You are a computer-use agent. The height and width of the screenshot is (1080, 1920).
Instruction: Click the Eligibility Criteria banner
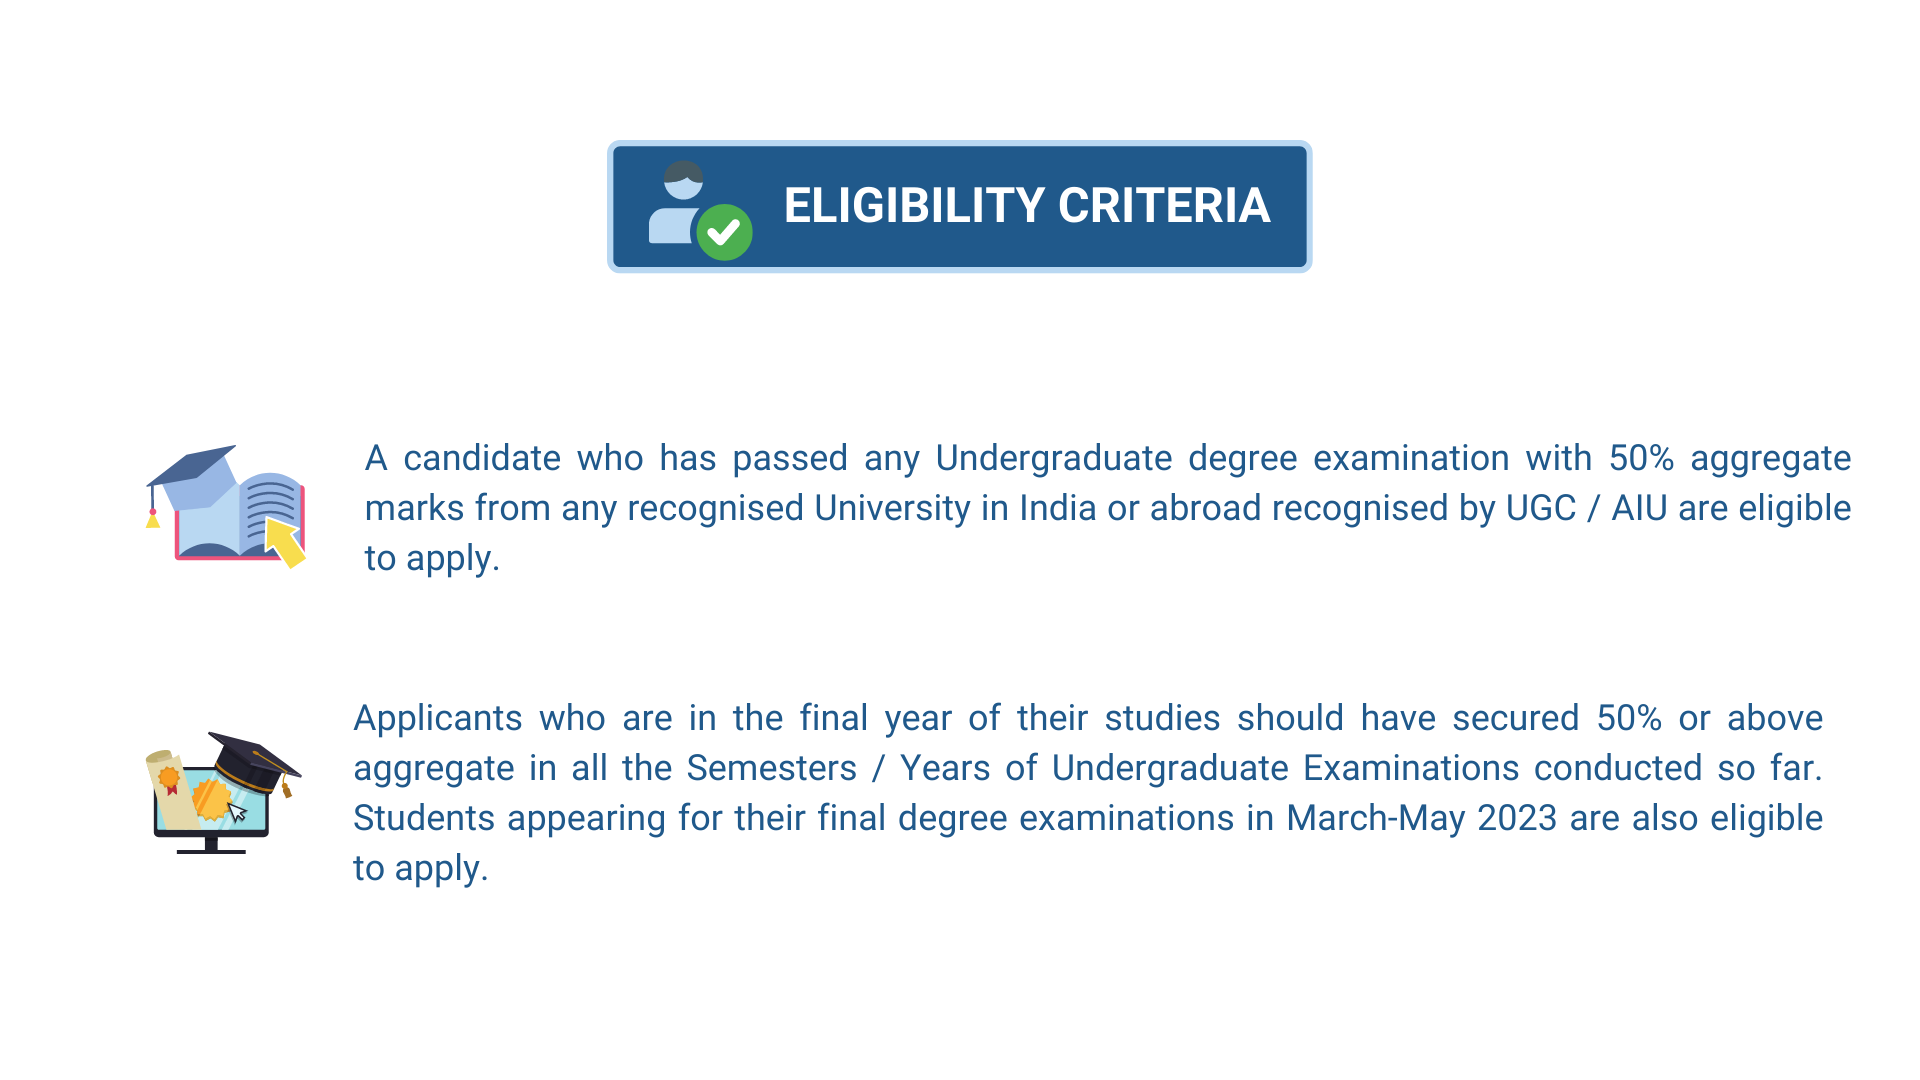pyautogui.click(x=959, y=206)
